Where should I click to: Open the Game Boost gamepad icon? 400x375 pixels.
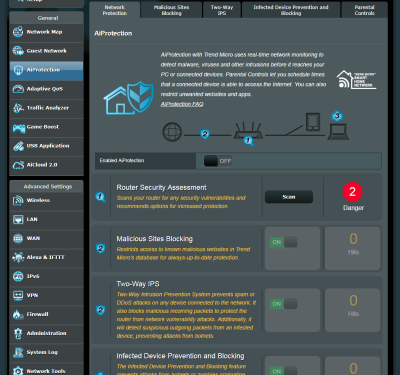(x=18, y=127)
